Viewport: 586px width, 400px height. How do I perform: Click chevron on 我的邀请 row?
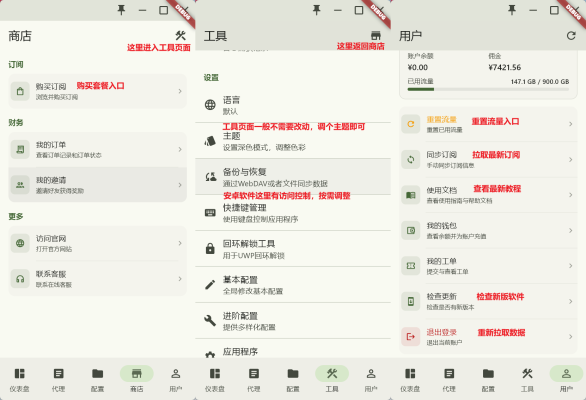point(180,185)
